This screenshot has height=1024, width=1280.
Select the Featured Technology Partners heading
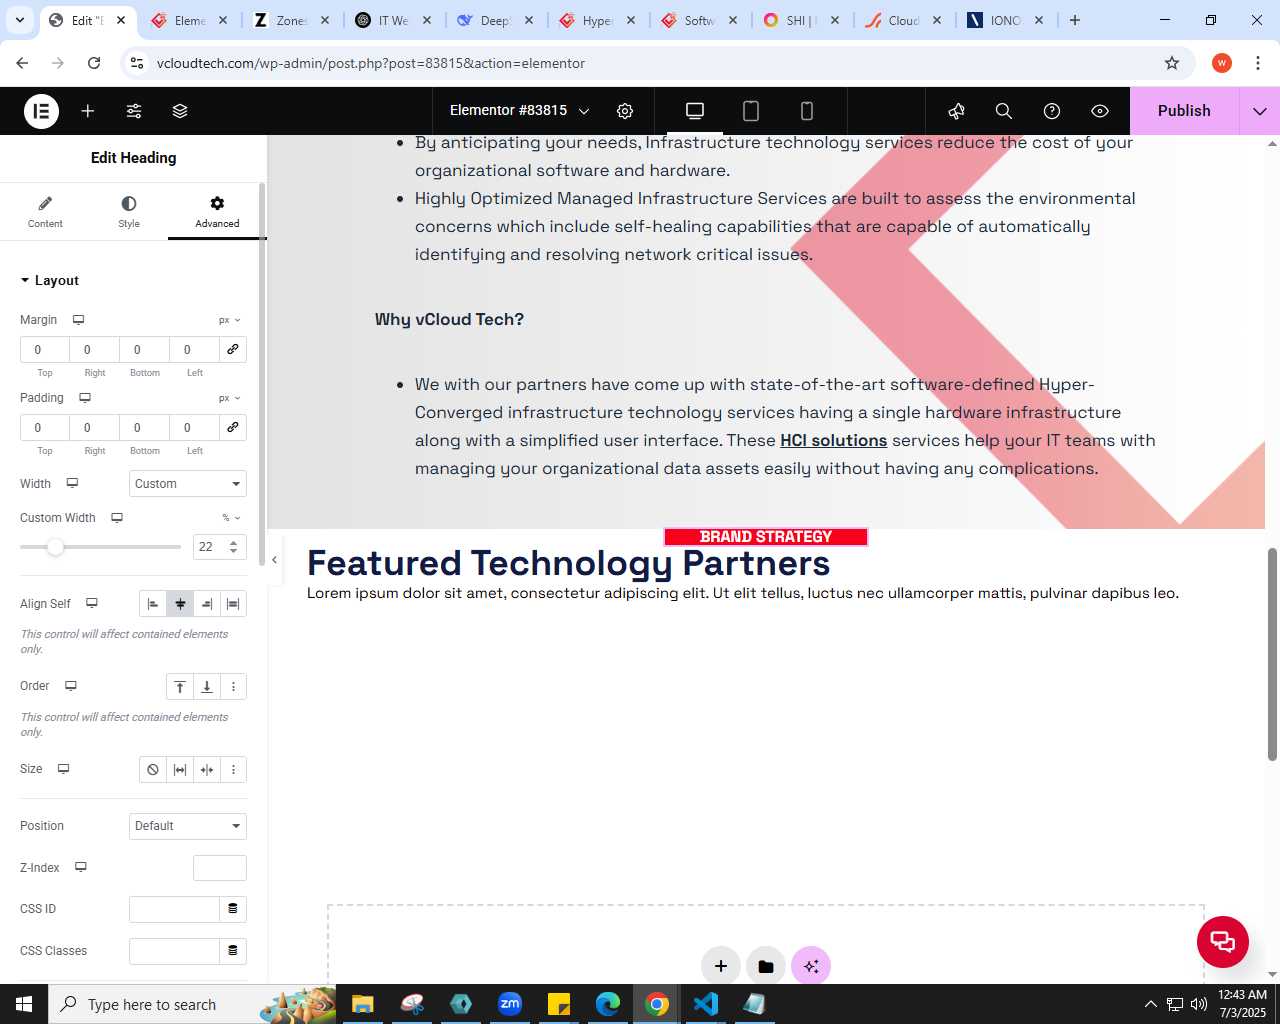(x=568, y=564)
